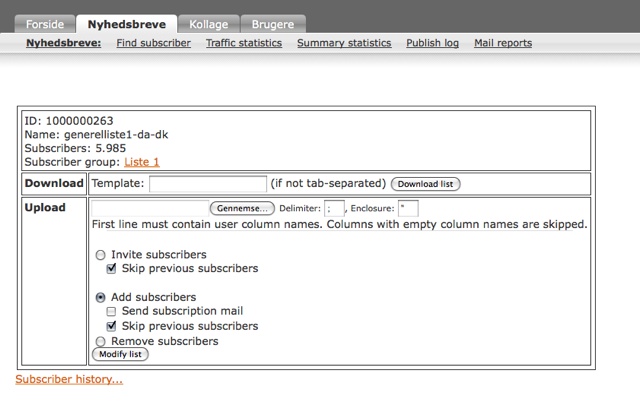
Task: Focus the Delimiter text box
Action: pos(334,208)
